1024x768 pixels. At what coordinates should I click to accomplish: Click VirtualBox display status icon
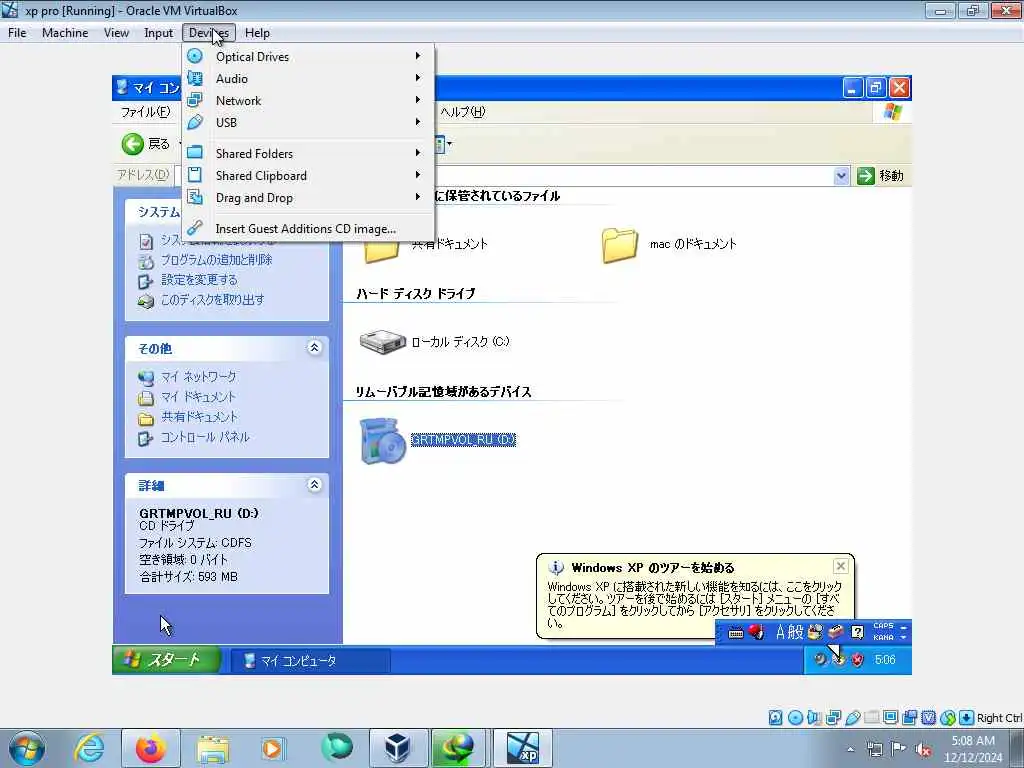[x=890, y=718]
